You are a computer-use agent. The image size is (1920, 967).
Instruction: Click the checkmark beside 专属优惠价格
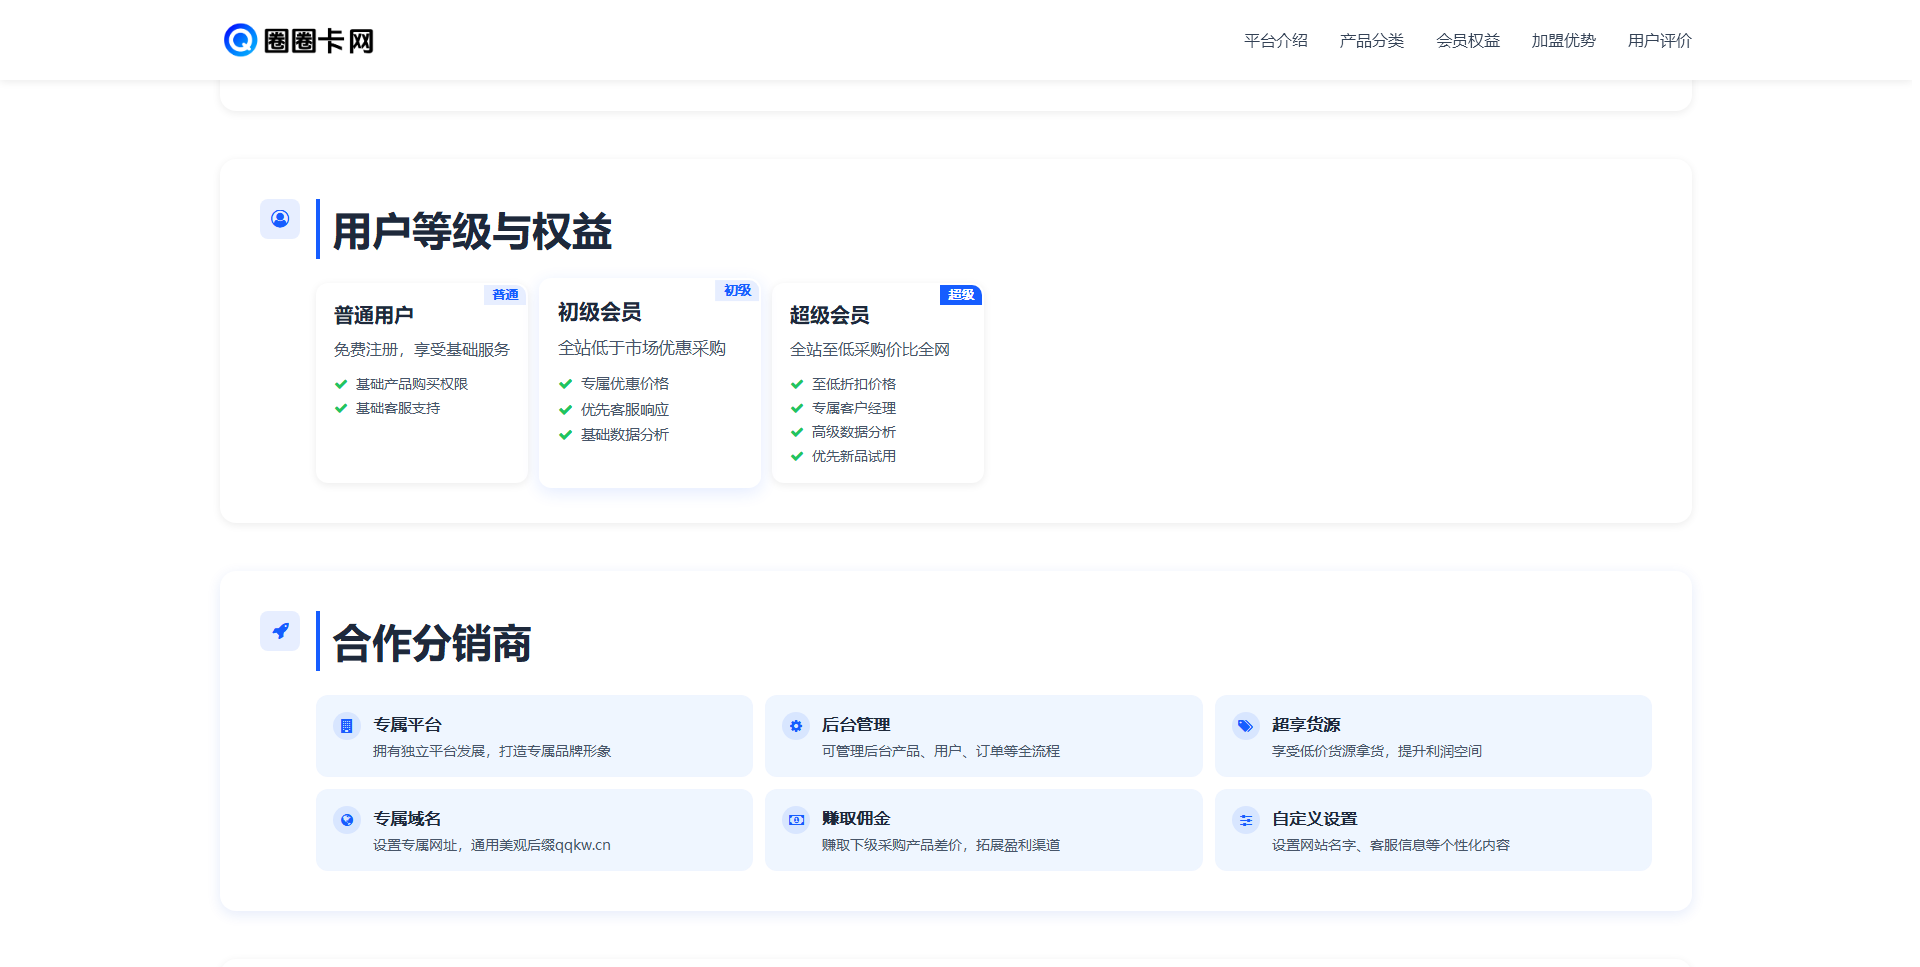[x=564, y=383]
